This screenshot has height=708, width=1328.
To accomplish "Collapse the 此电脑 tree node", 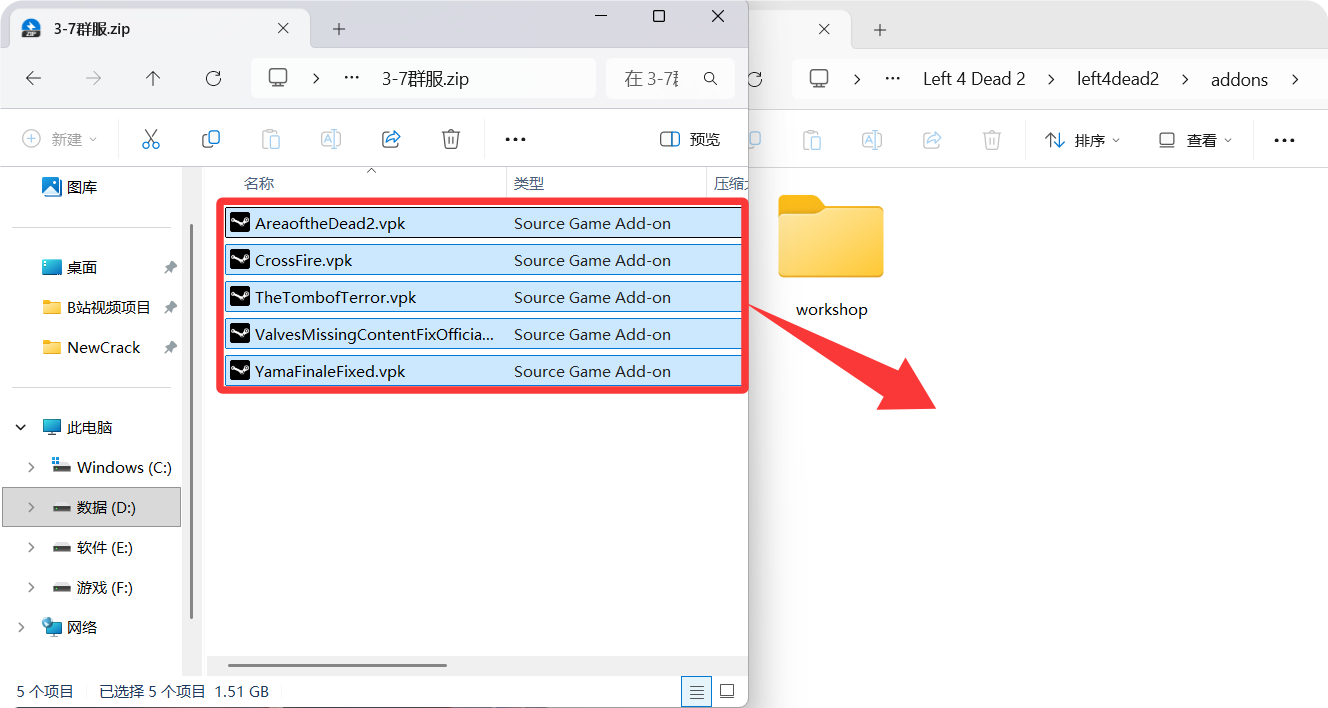I will click(x=21, y=427).
